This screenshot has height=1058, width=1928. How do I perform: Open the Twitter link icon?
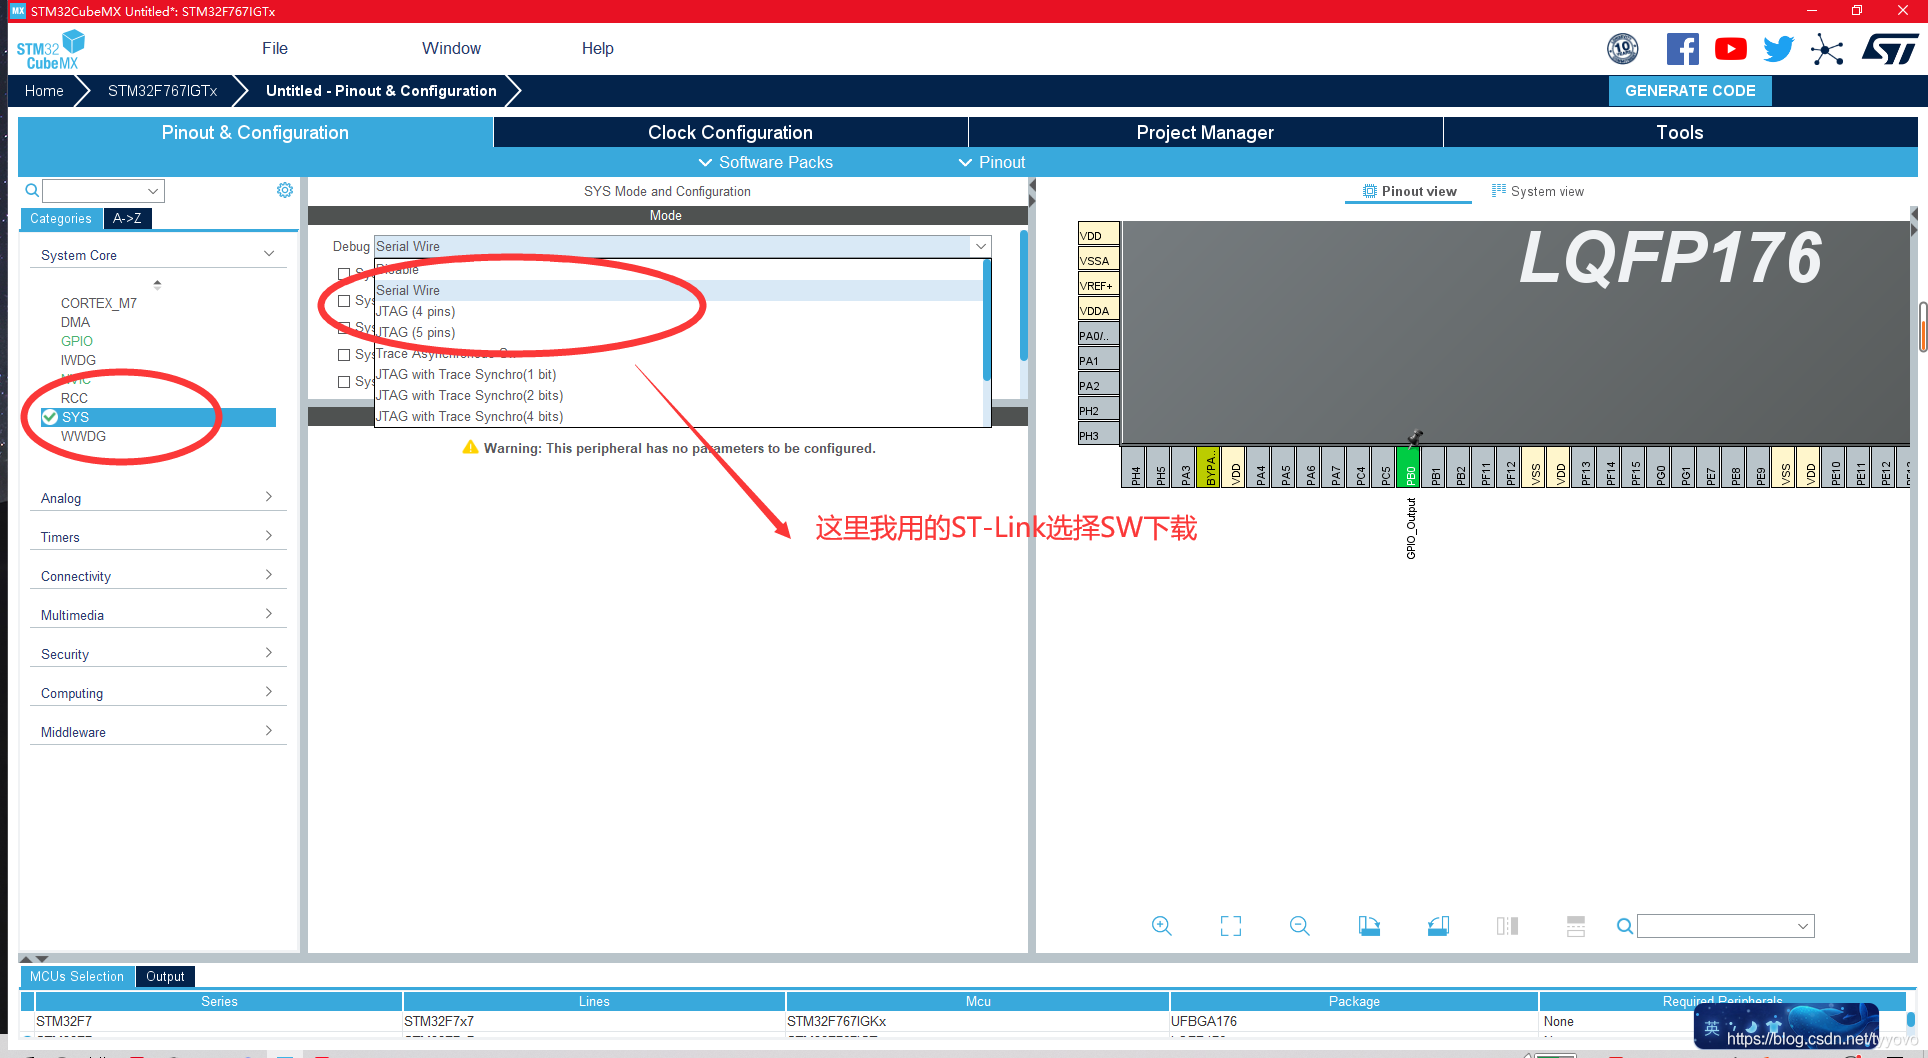pyautogui.click(x=1779, y=49)
